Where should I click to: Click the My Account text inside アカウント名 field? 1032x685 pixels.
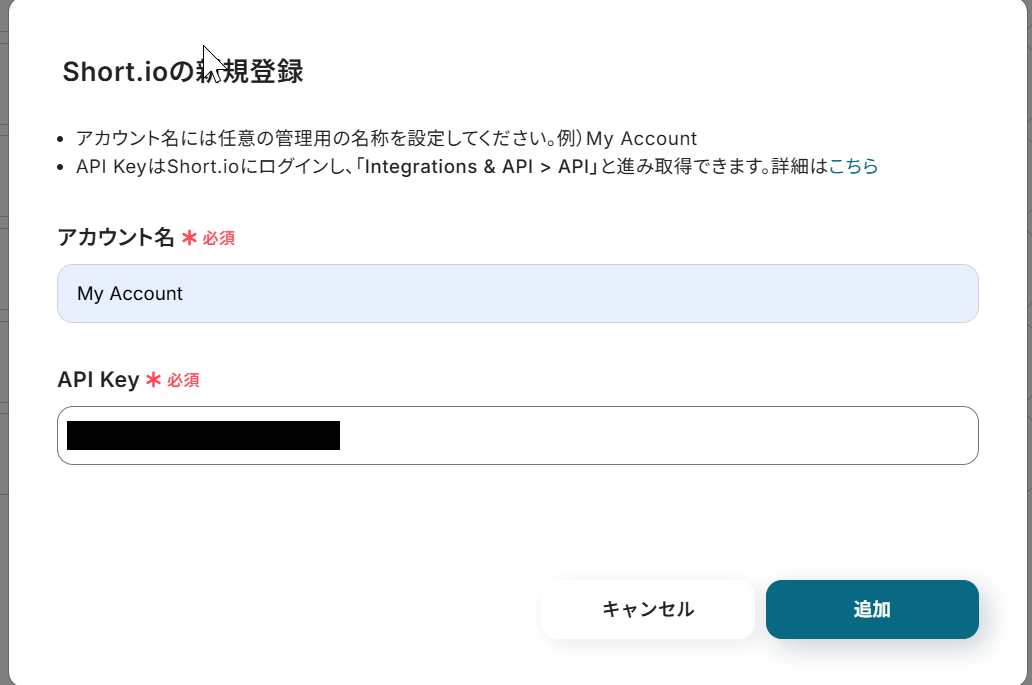[x=130, y=294]
